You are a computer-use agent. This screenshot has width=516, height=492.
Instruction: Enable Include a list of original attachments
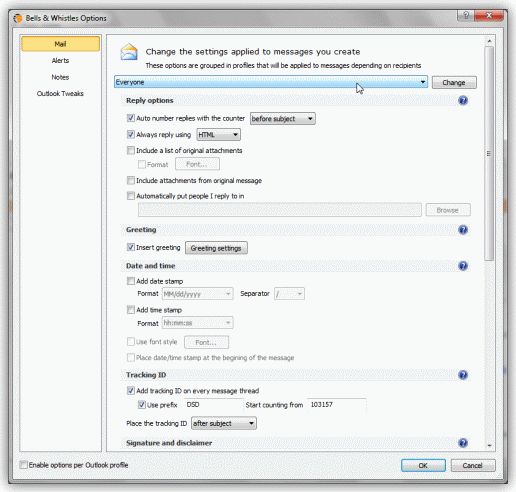pyautogui.click(x=131, y=150)
